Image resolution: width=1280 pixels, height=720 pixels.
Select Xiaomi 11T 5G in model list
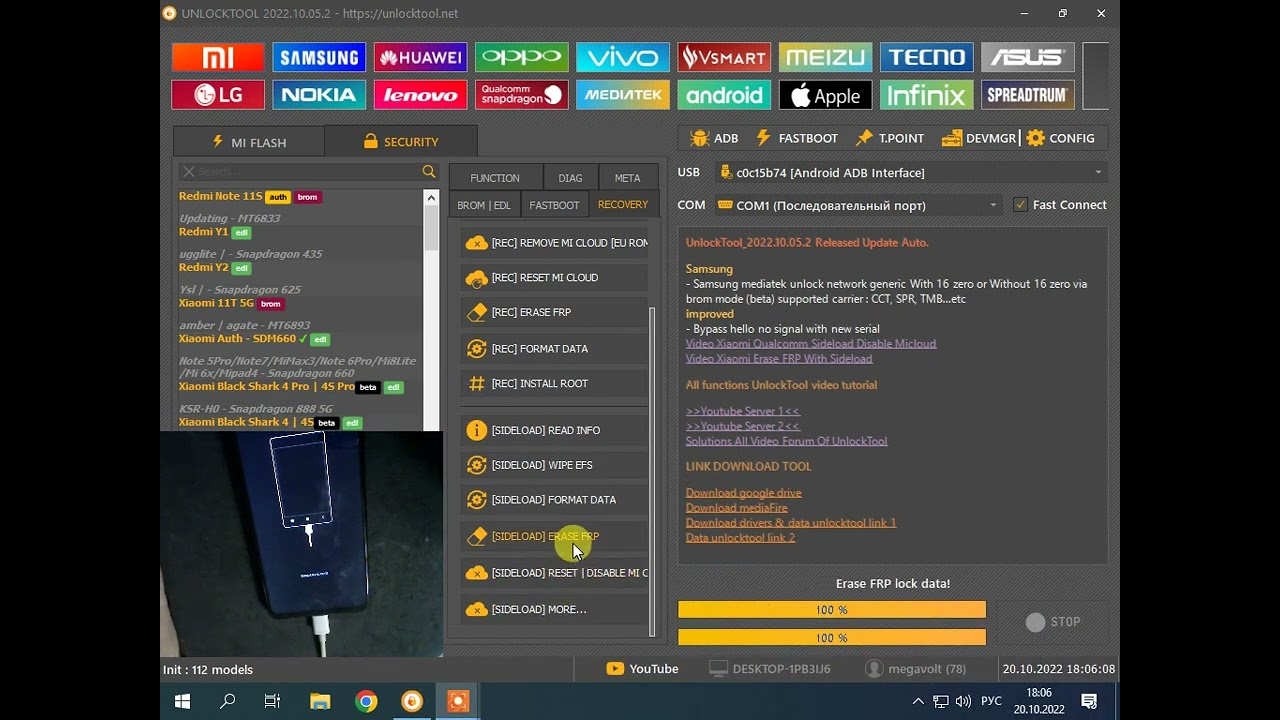click(x=216, y=303)
